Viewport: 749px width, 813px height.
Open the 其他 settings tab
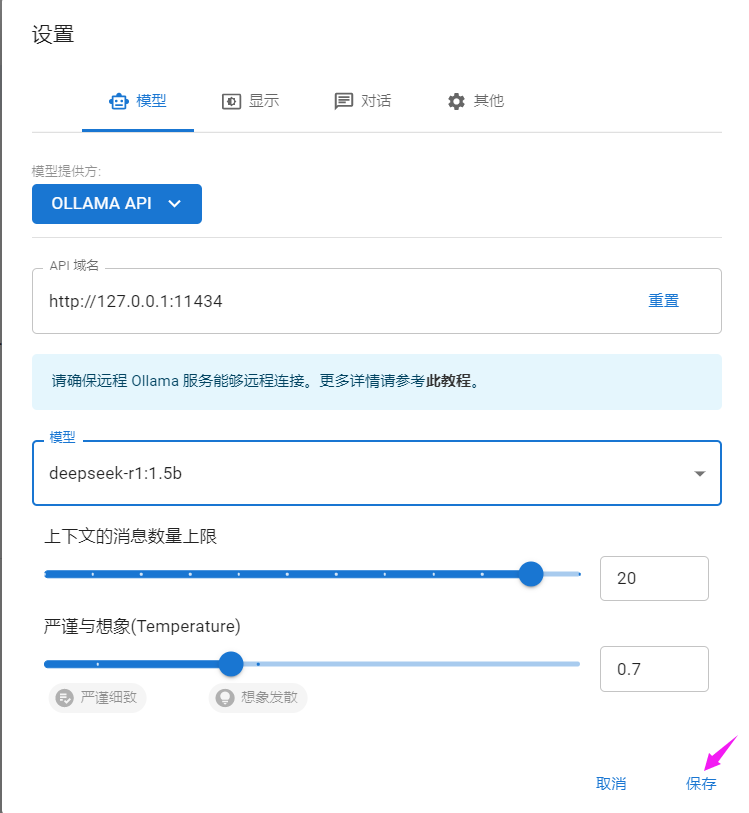(475, 101)
